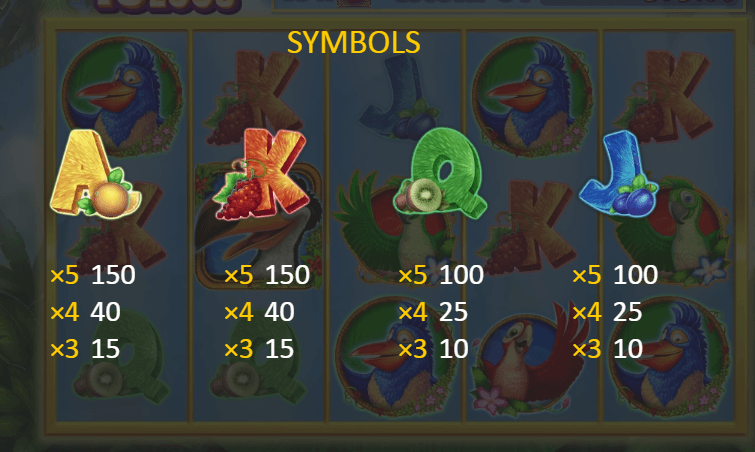The image size is (755, 452).
Task: Click the Q symbol ×5 100 payout
Action: (x=441, y=275)
